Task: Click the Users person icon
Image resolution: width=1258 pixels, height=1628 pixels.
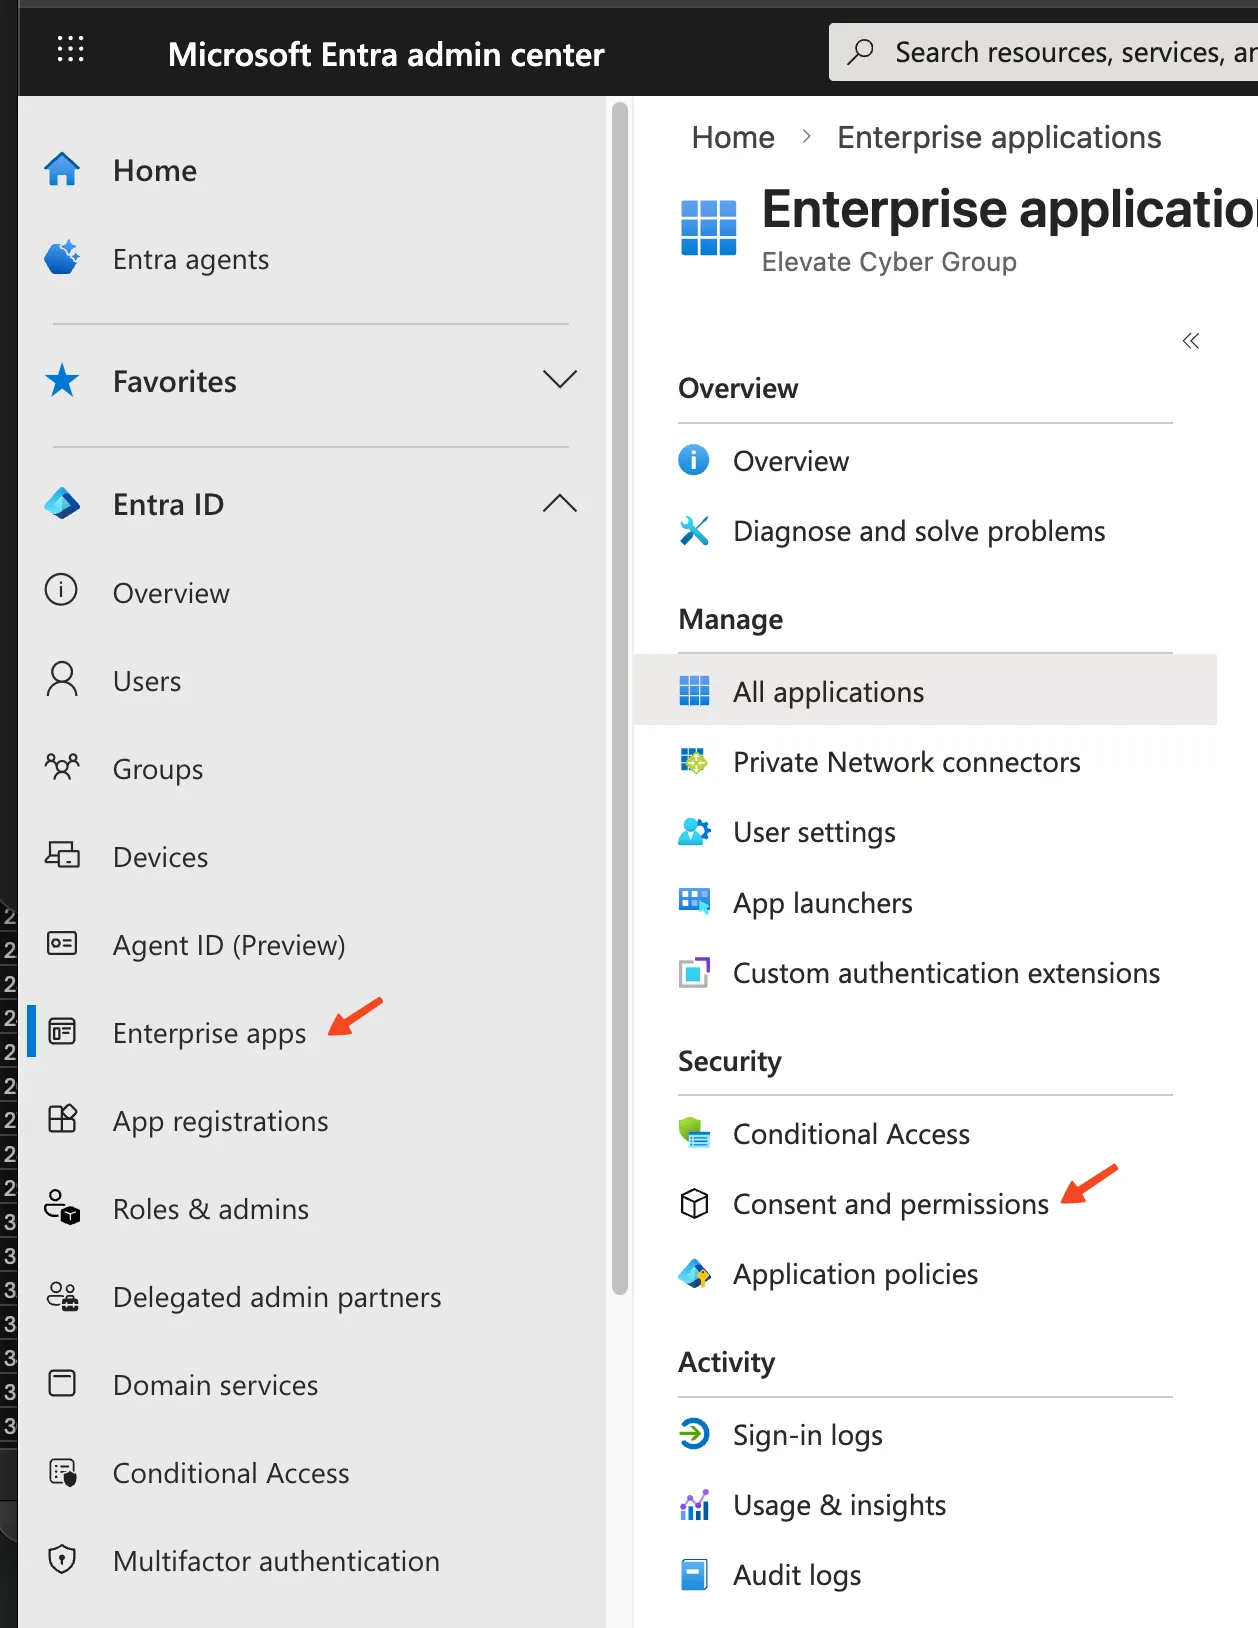Action: [x=62, y=679]
